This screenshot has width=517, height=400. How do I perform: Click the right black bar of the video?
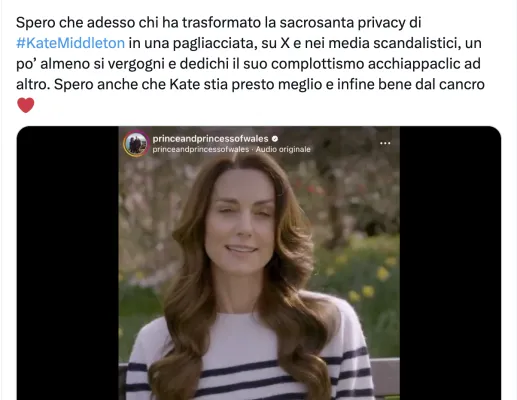pos(450,263)
